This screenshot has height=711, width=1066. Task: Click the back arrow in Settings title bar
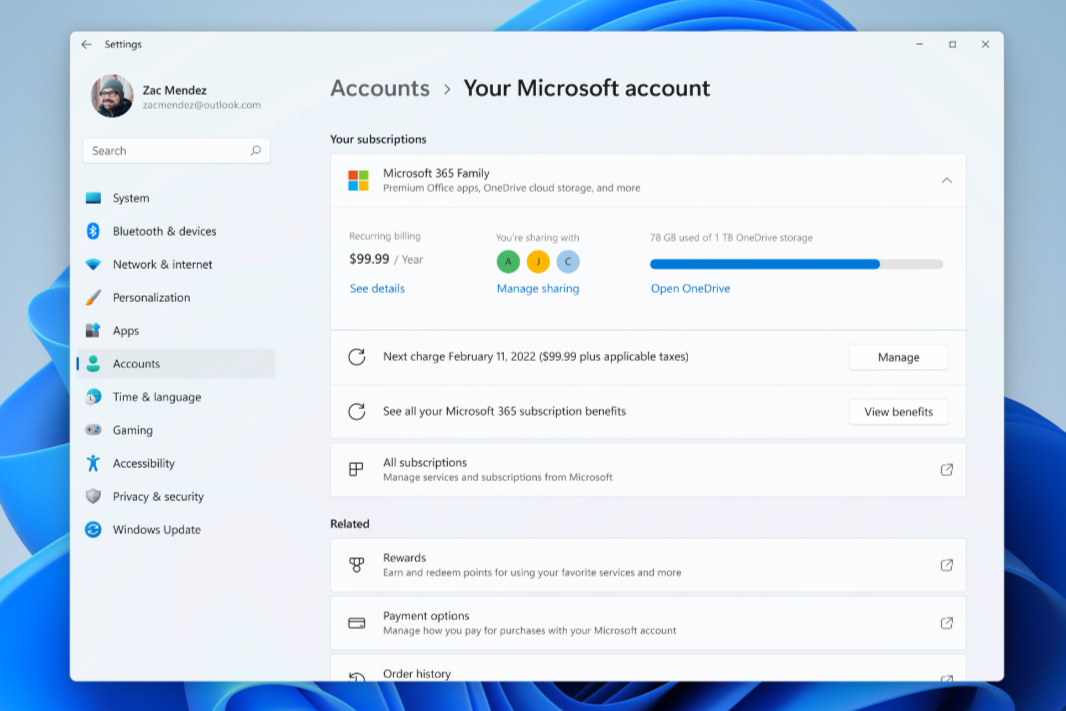pos(86,45)
